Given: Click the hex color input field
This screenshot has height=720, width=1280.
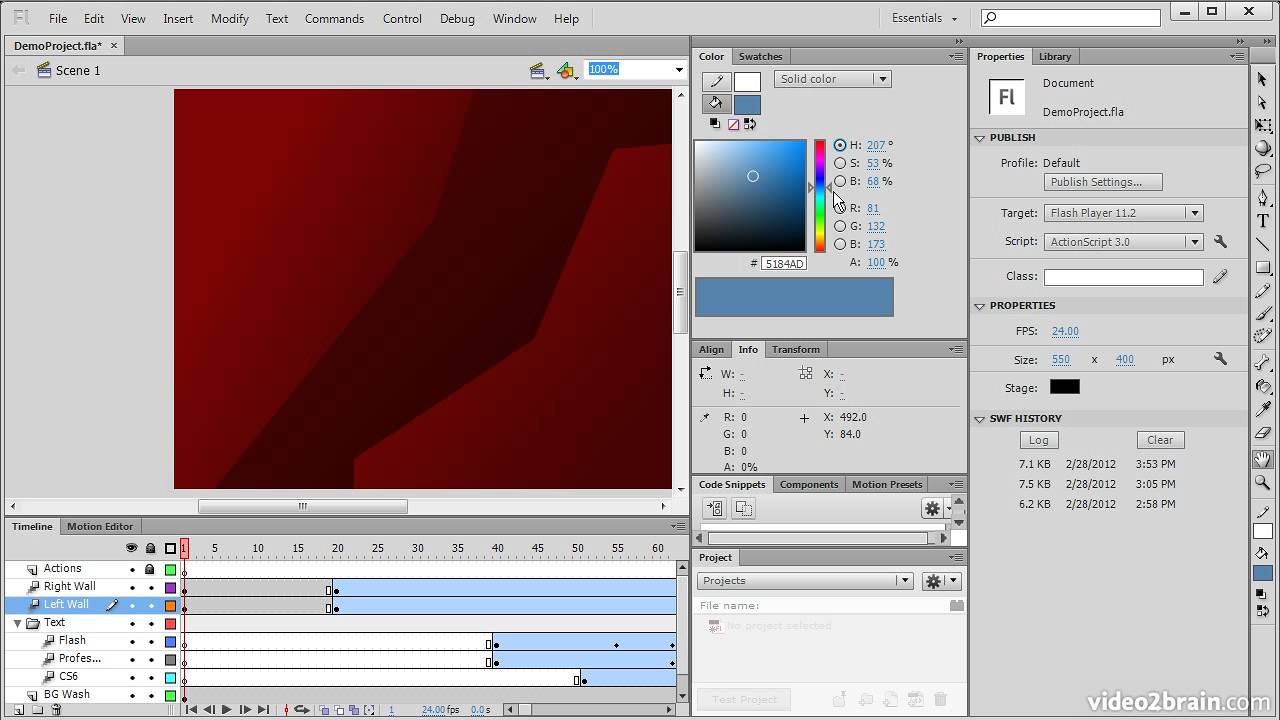Looking at the screenshot, I should (783, 264).
